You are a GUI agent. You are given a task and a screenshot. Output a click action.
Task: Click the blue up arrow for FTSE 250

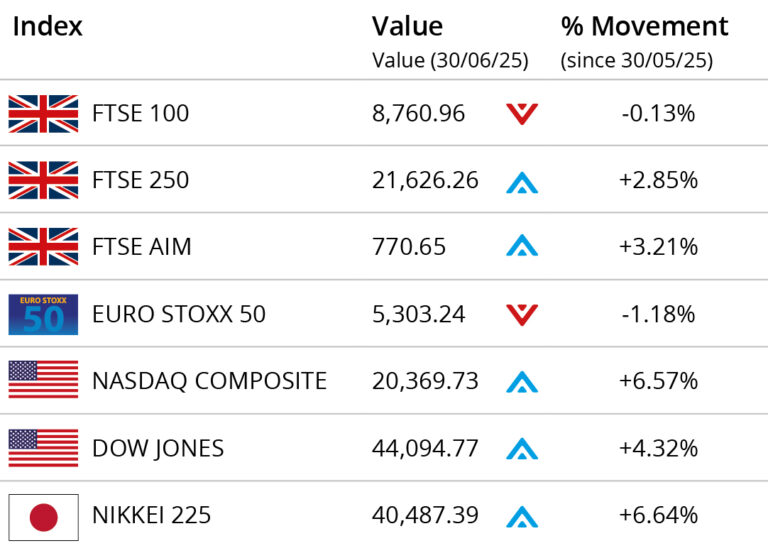pyautogui.click(x=522, y=182)
